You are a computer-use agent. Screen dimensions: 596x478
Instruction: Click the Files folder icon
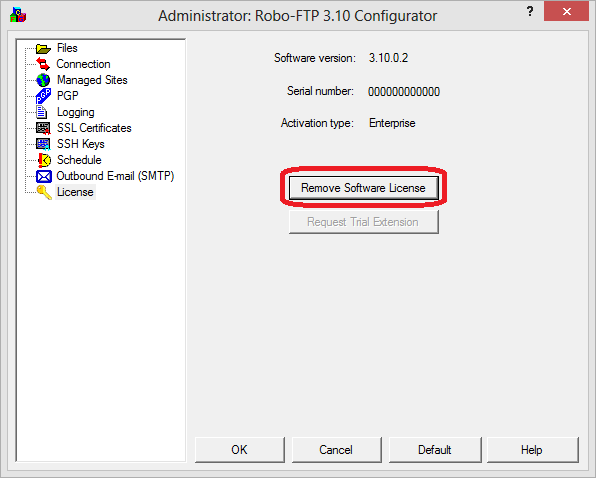tap(43, 48)
